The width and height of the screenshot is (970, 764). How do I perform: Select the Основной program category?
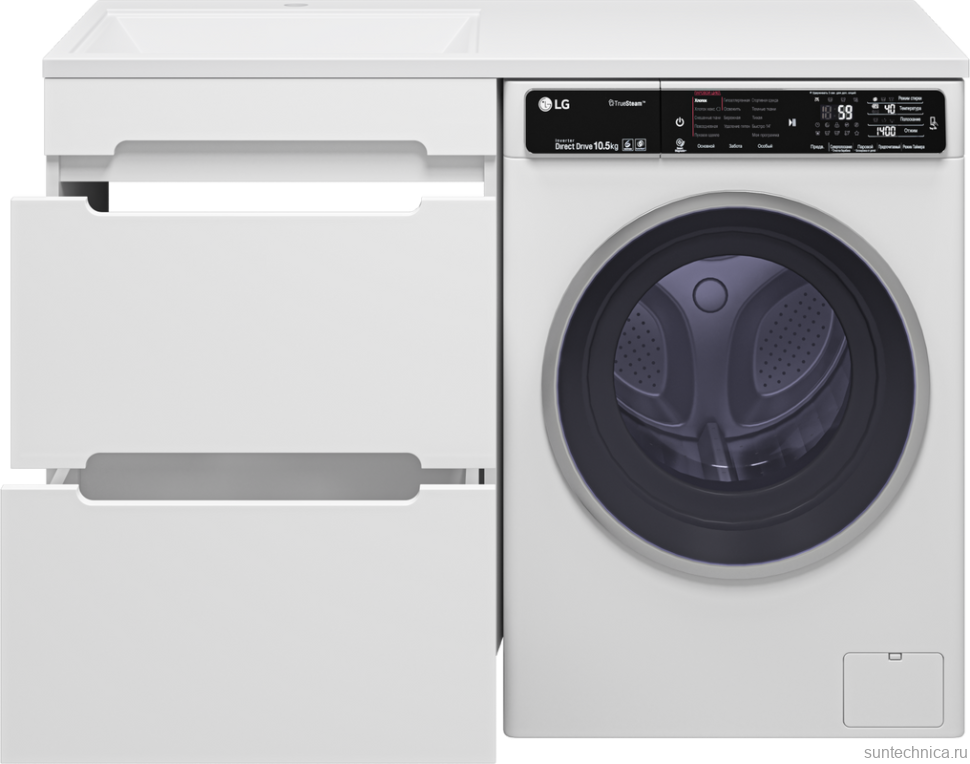[x=706, y=147]
